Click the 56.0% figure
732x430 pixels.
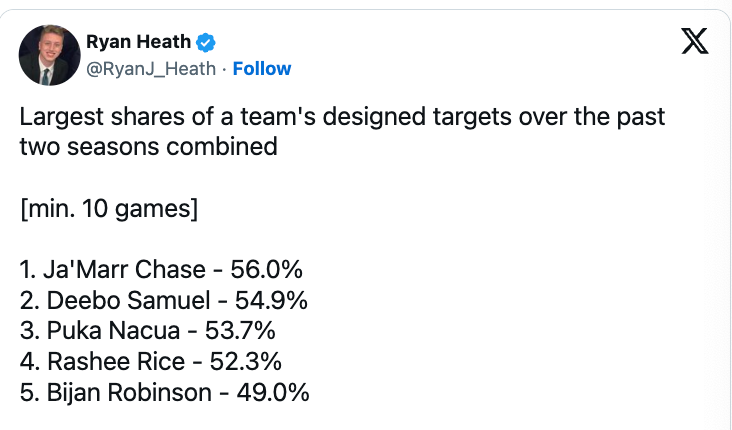(267, 270)
